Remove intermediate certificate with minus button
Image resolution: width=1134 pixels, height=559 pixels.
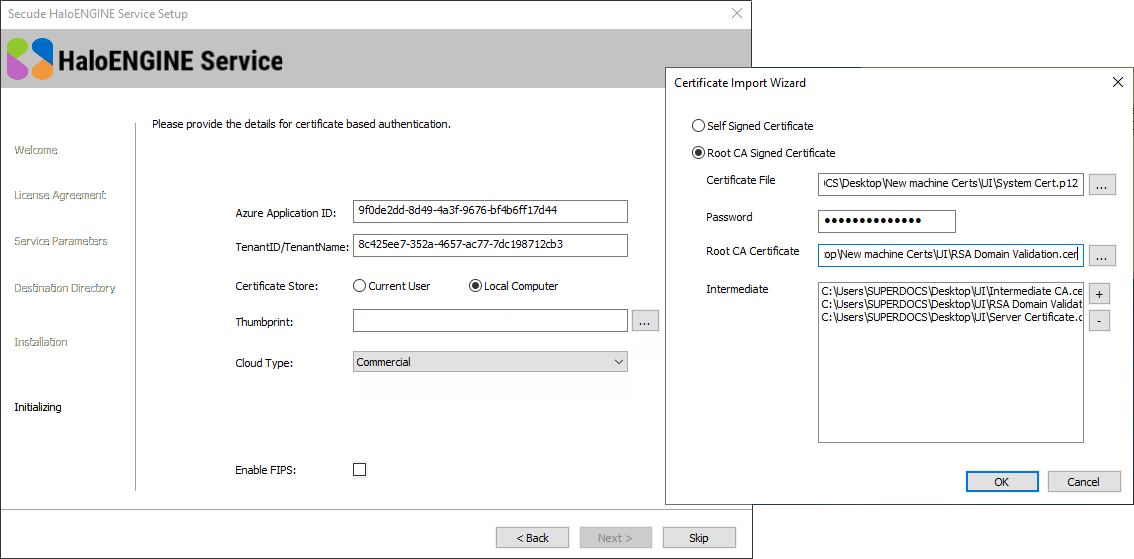[1098, 321]
